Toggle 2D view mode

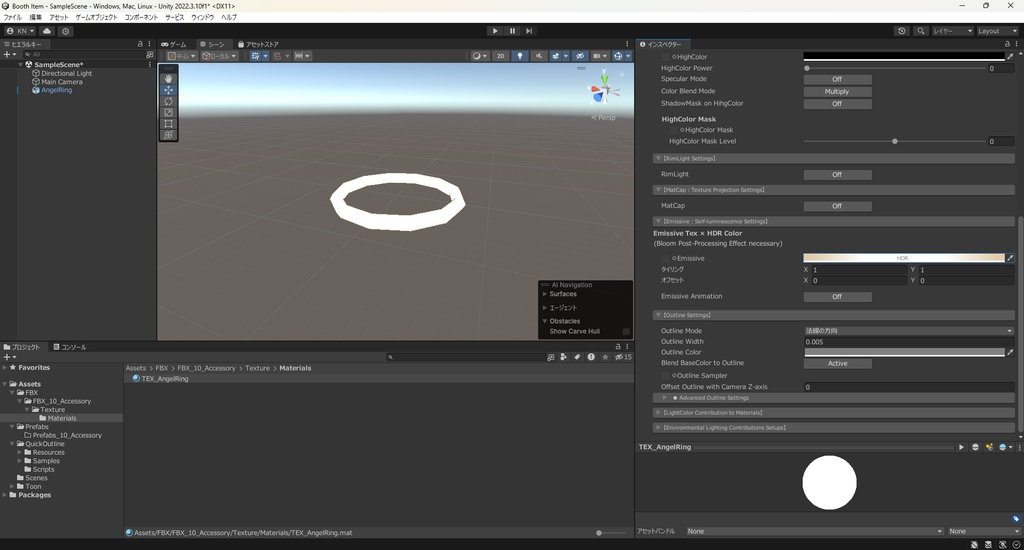coord(501,56)
